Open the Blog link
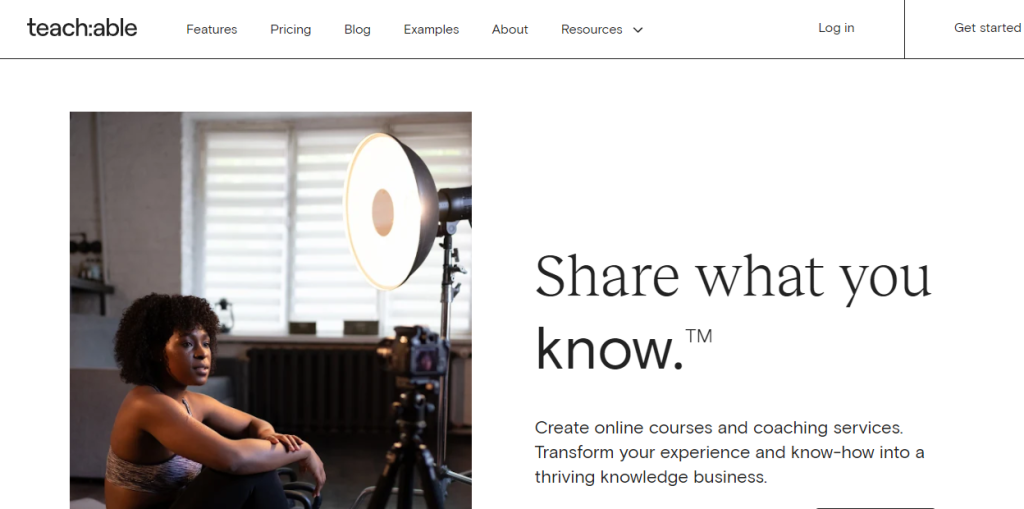The height and width of the screenshot is (509, 1024). tap(357, 29)
